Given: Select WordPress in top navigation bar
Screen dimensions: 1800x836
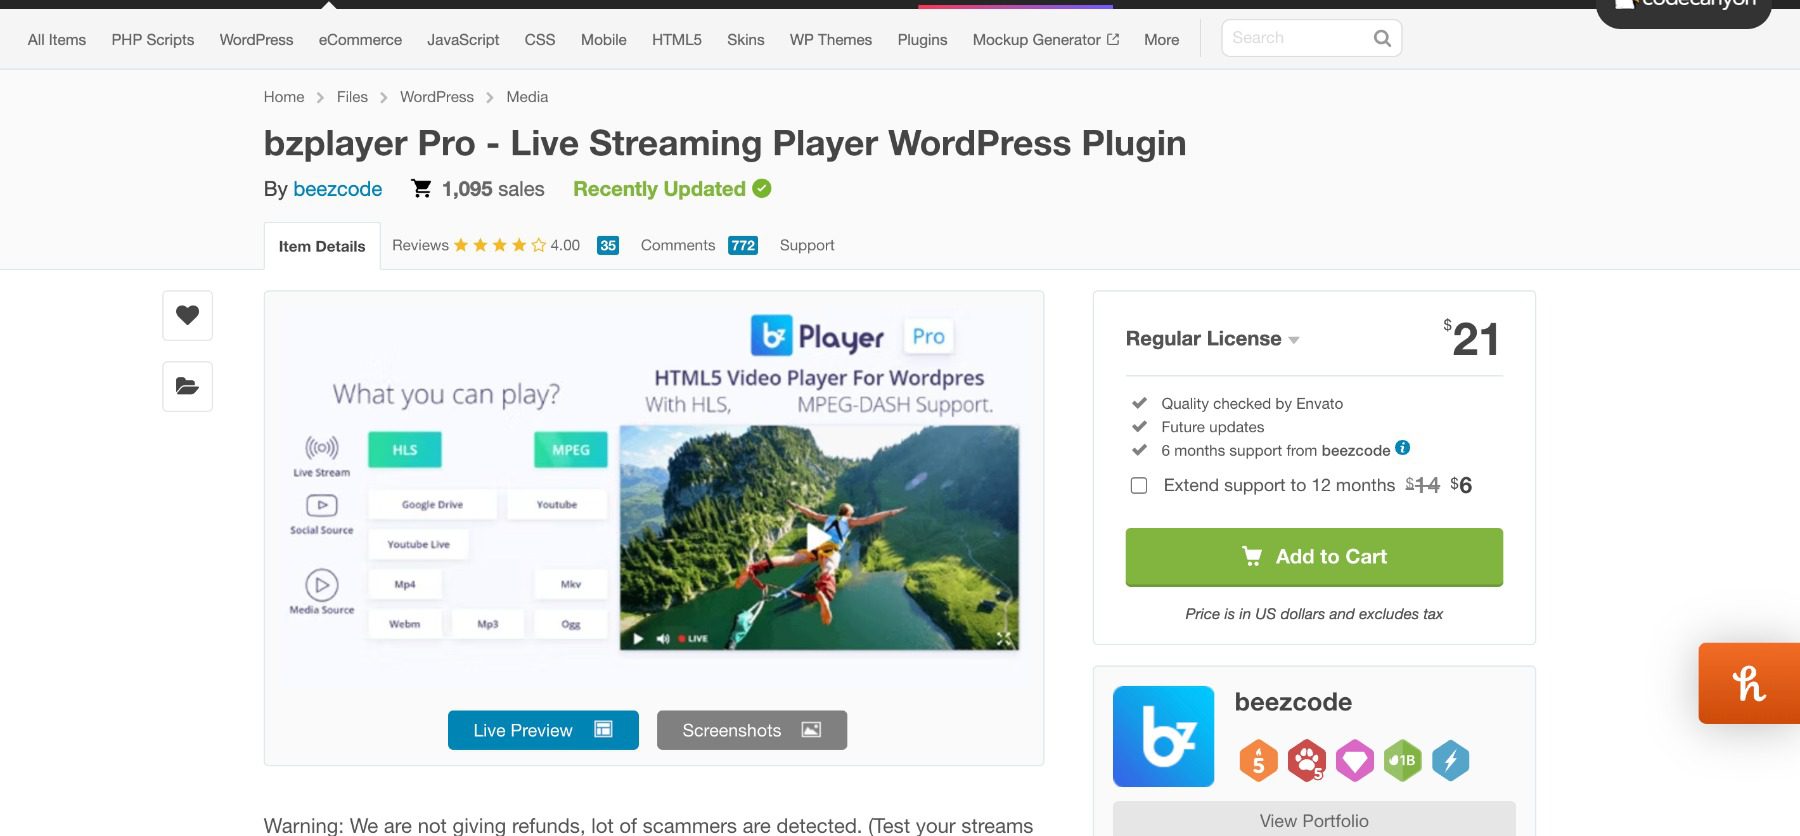Looking at the screenshot, I should [256, 40].
